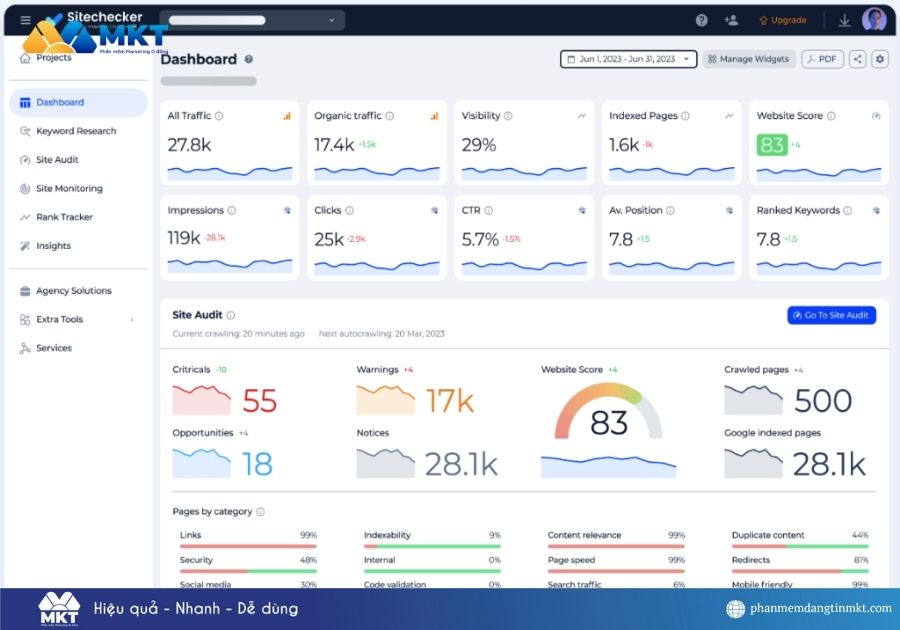Open the dashboard settings gear icon
This screenshot has height=630, width=900.
click(880, 59)
